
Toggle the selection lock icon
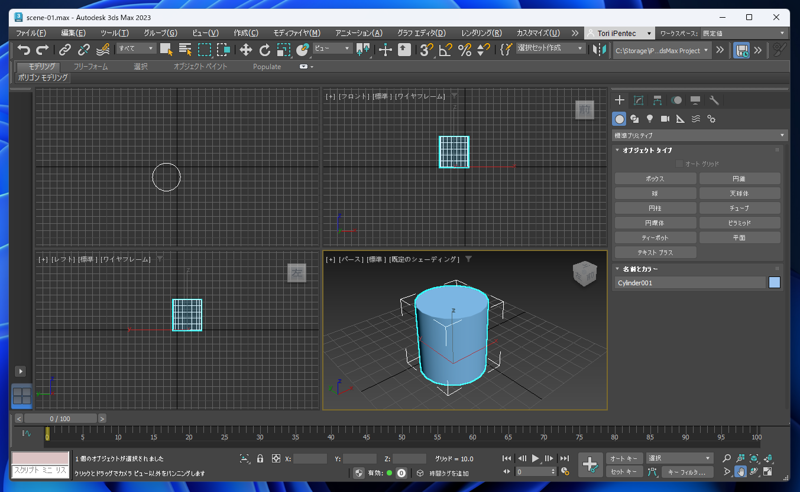point(260,459)
